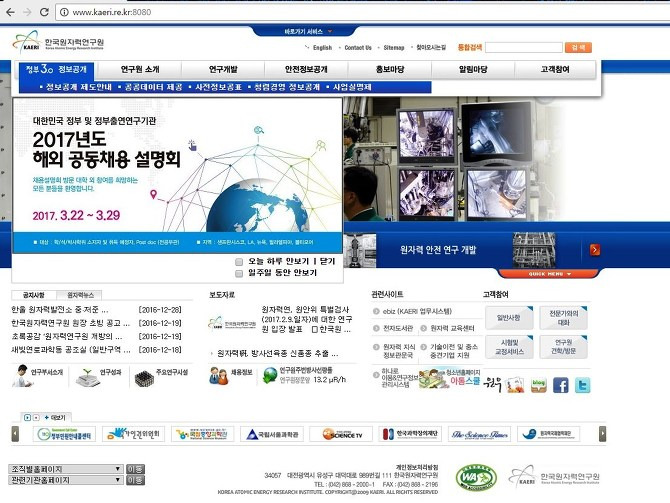Open the 국립서울과학관 banner
Image resolution: width=670 pixels, height=503 pixels.
[272, 434]
